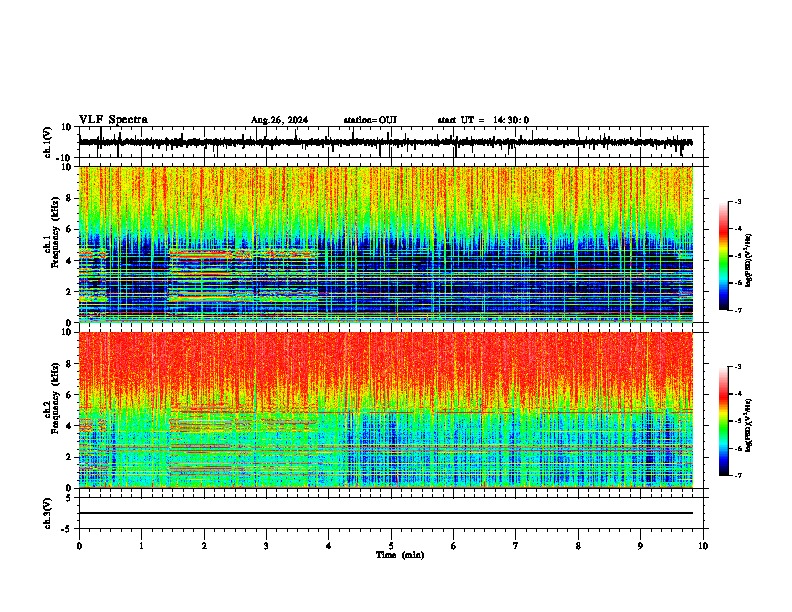The height and width of the screenshot is (612, 792).
Task: Click the ch.2 spectrogram 6 kHz tick label
Action: pos(69,395)
